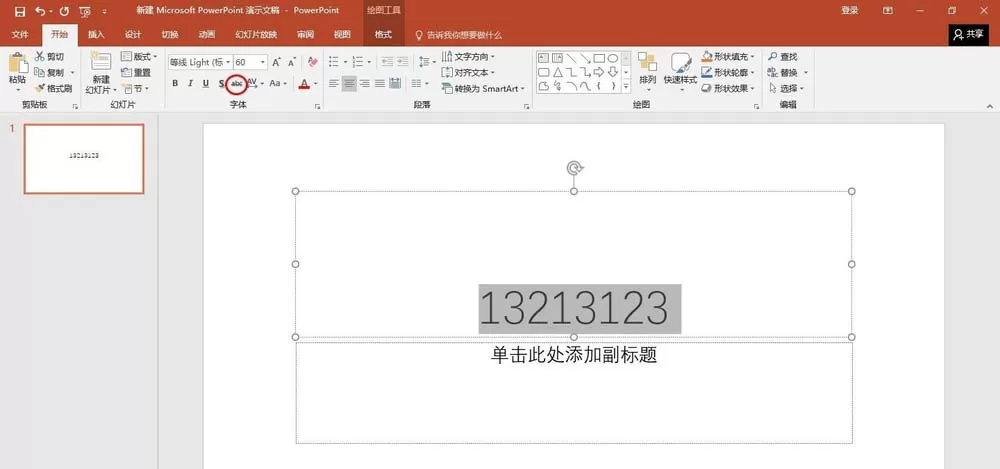Expand the shapes gallery More arrow
The image size is (1000, 469).
pos(626,87)
